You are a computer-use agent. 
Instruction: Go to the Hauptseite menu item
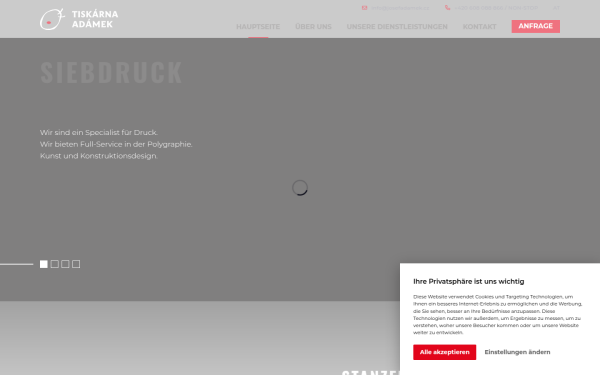pyautogui.click(x=258, y=27)
